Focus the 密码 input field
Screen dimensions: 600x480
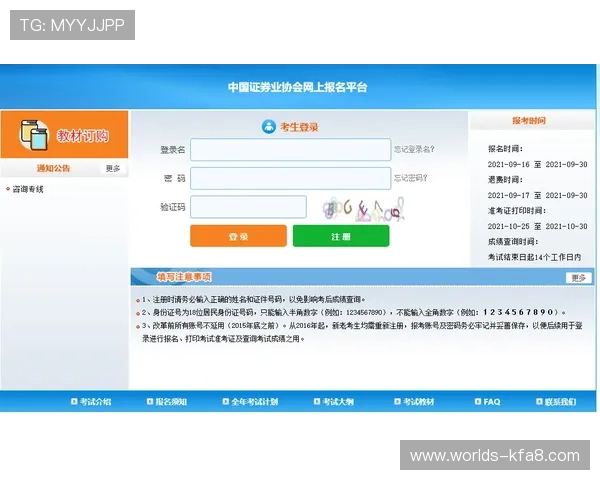point(290,178)
